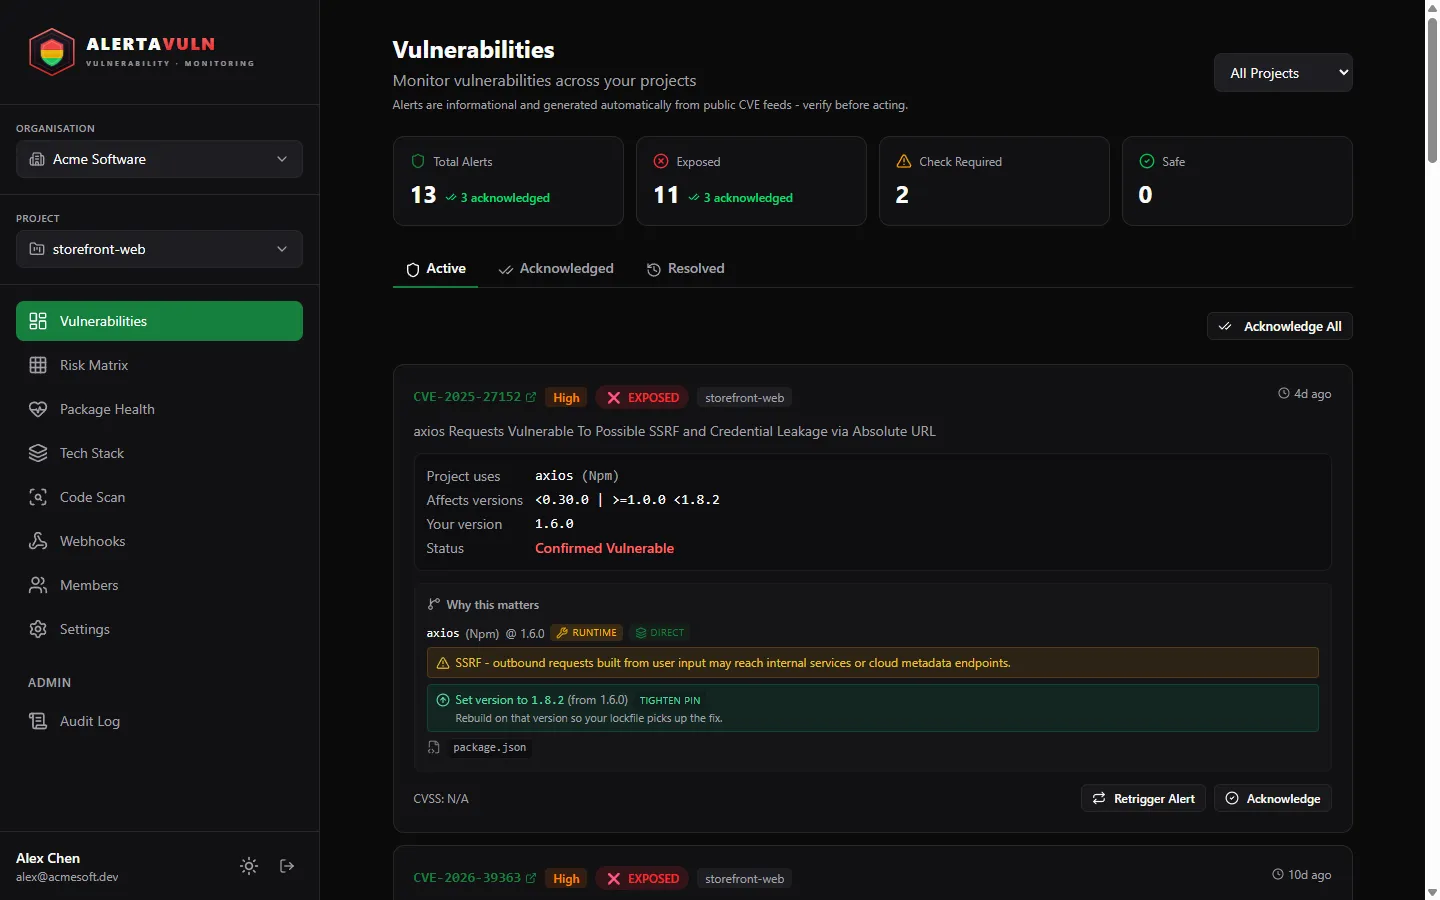Click the Tech Stack layers icon

coord(38,453)
